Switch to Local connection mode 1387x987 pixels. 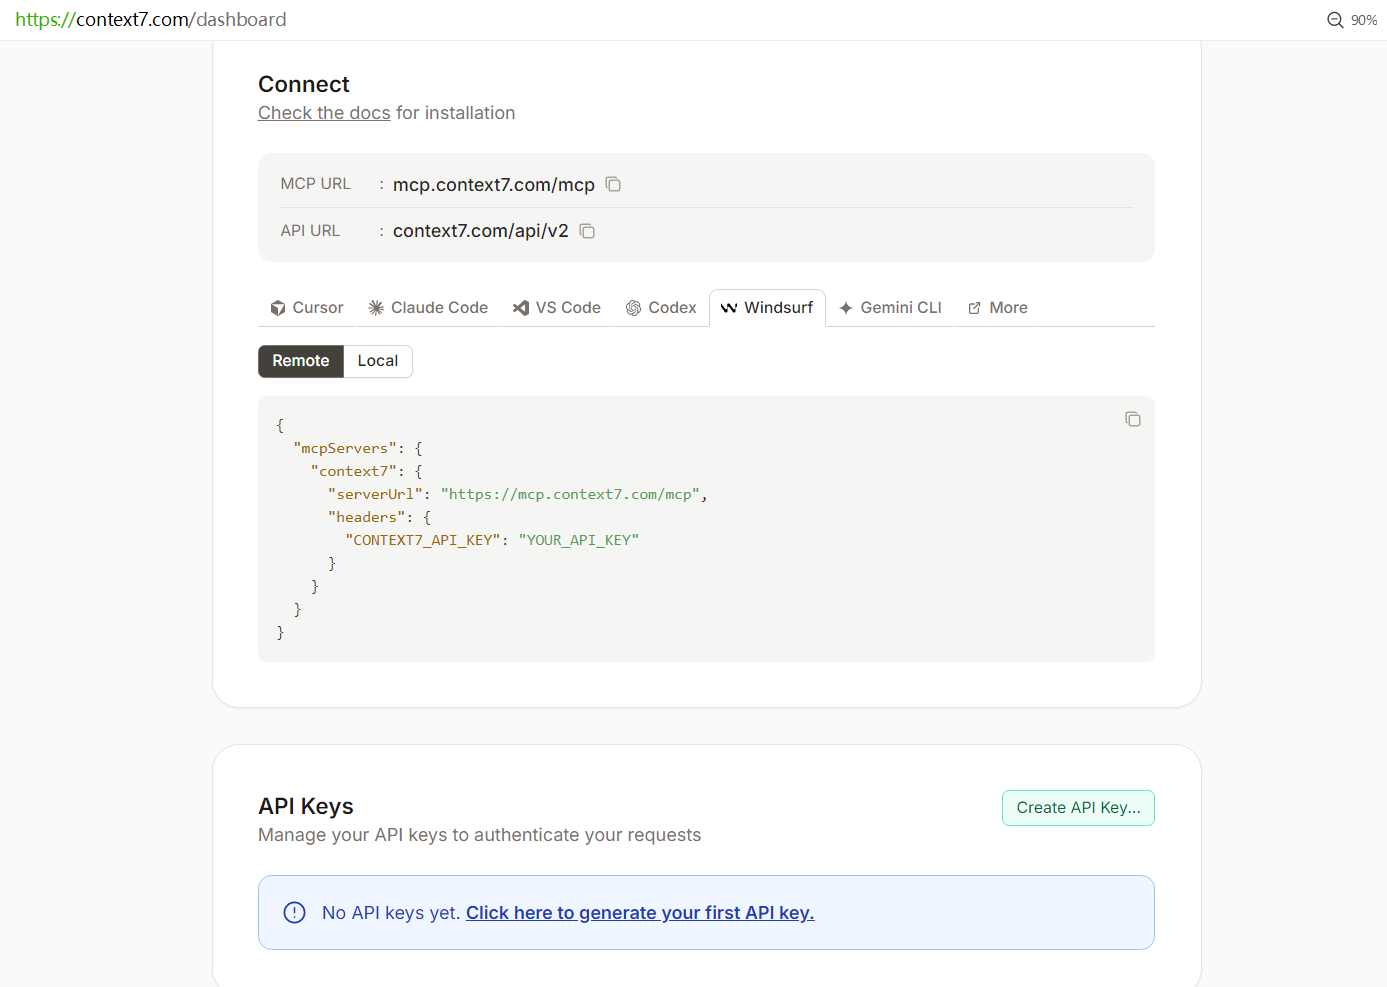[x=378, y=361]
